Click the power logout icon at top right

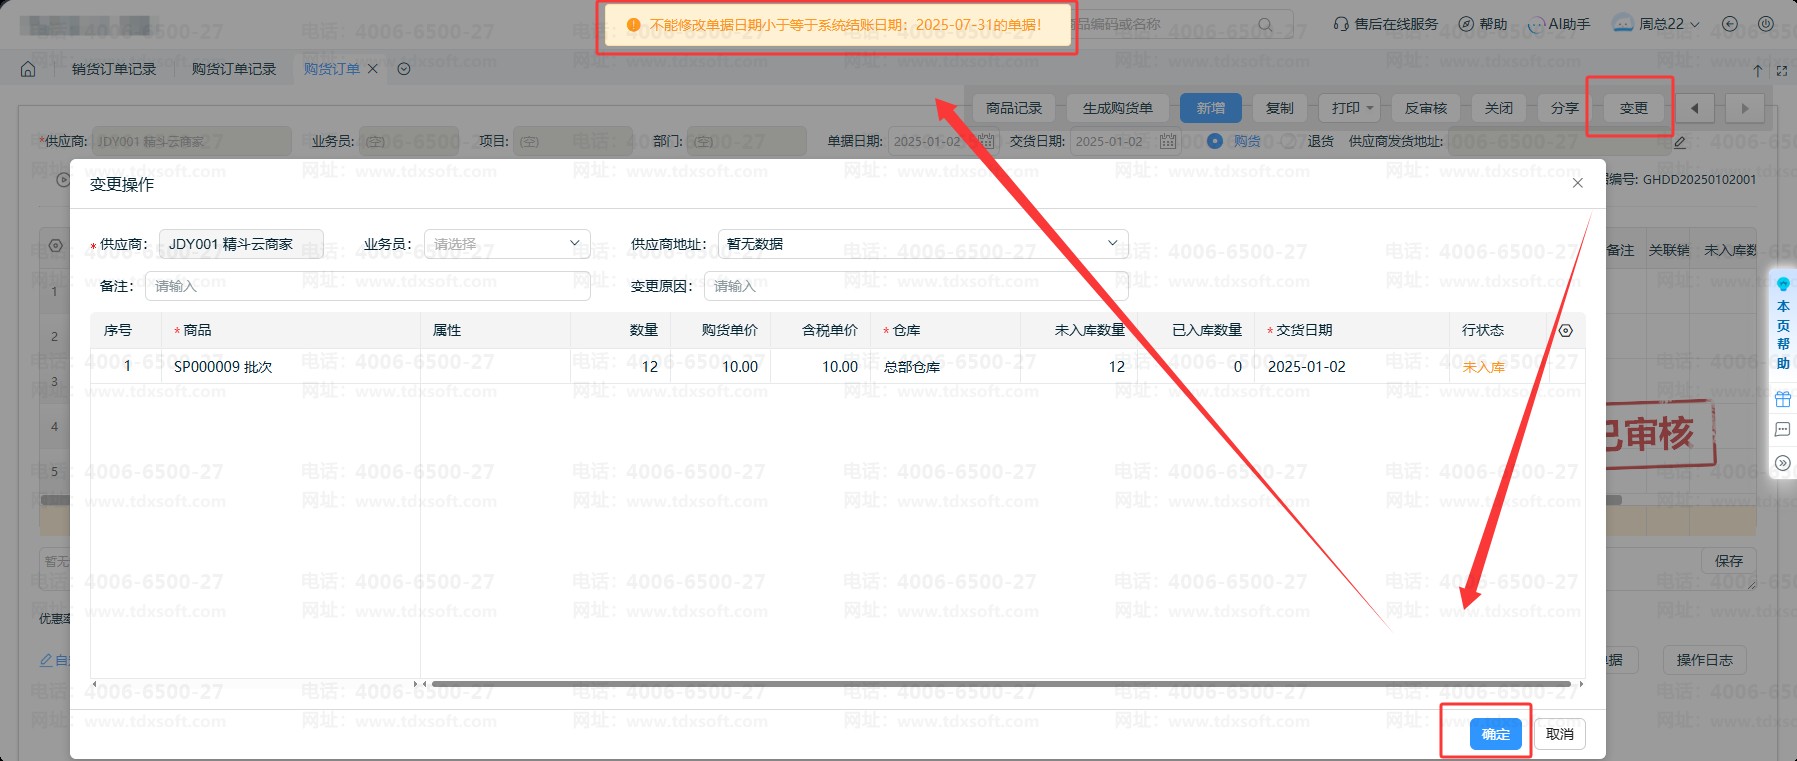click(1766, 24)
